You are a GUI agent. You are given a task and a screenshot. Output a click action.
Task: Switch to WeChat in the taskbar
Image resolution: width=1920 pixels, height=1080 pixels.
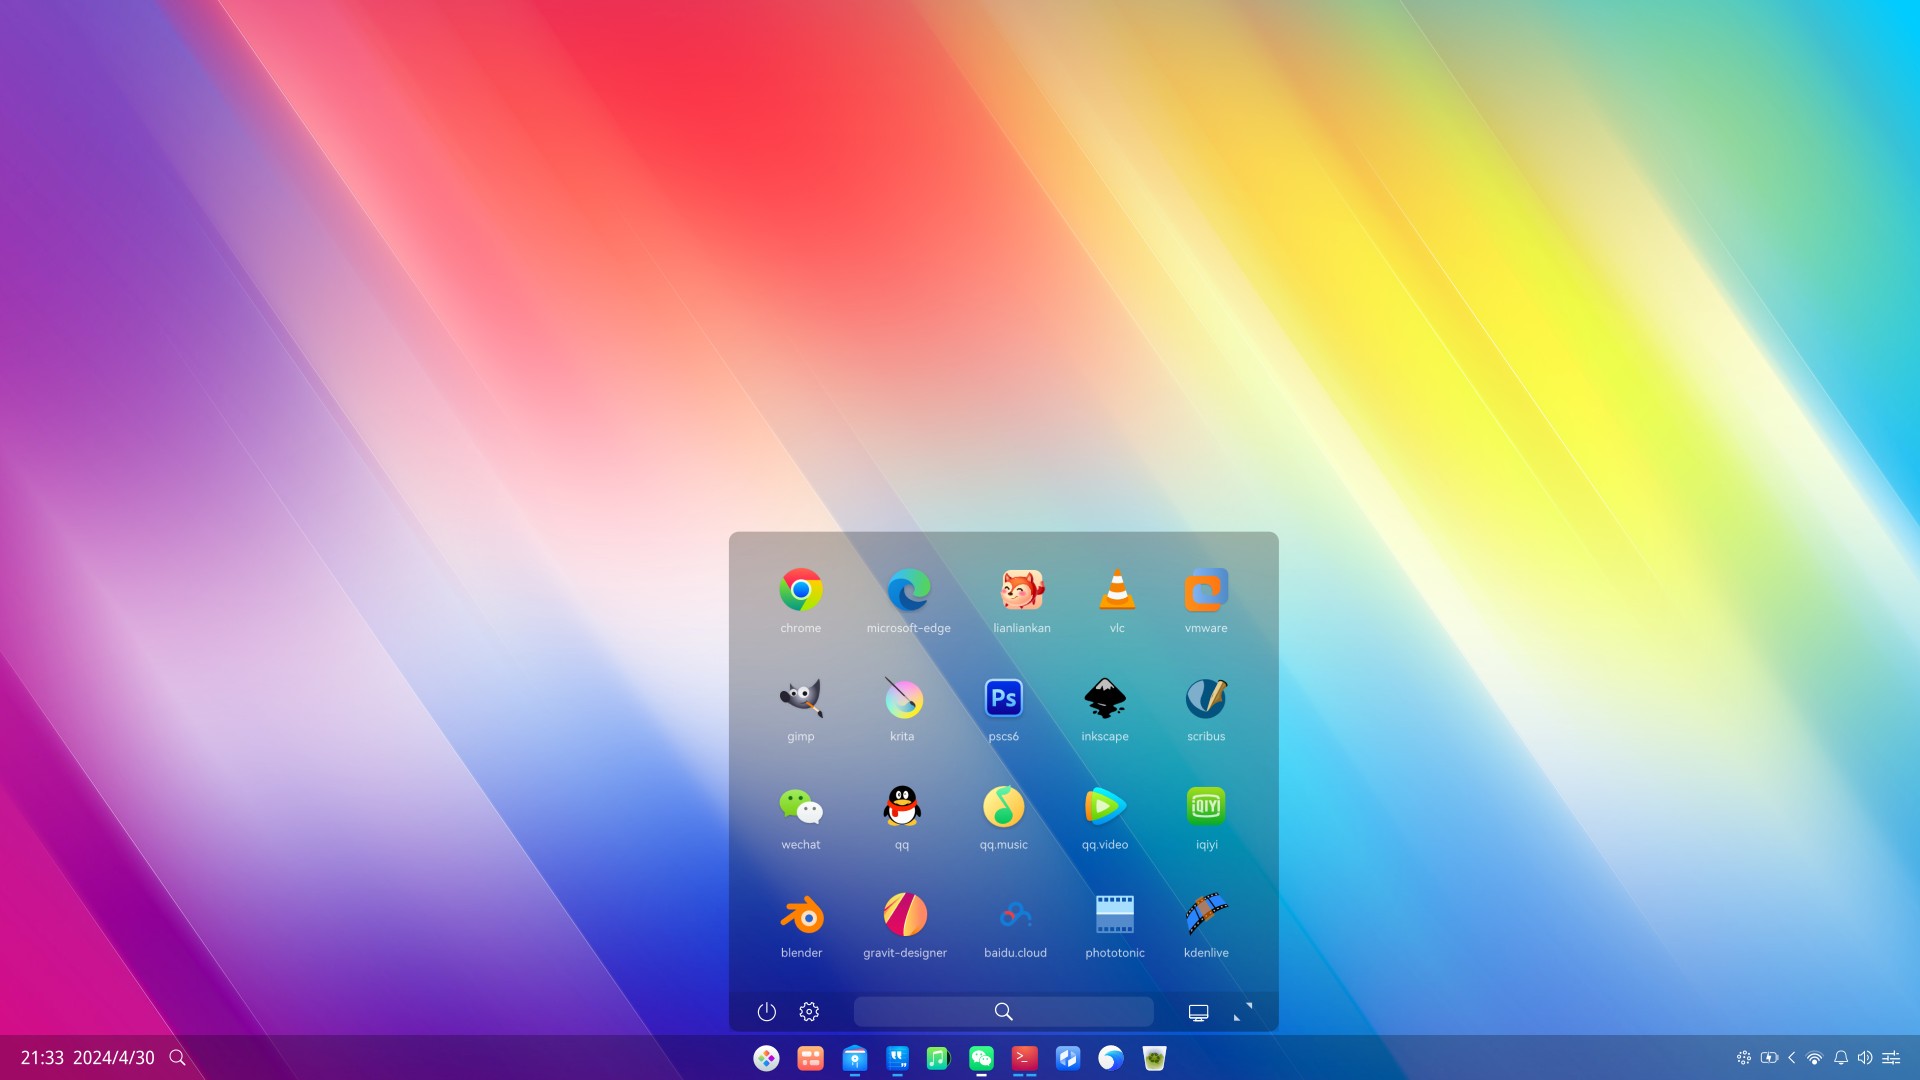981,1058
